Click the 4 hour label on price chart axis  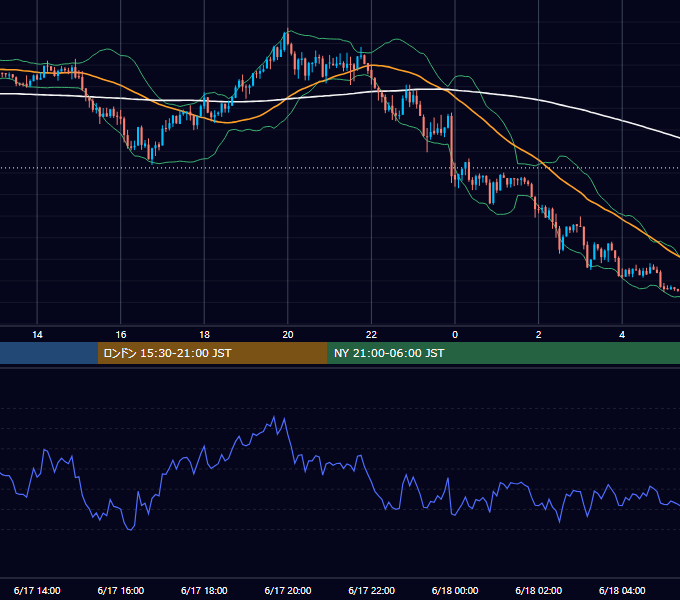pyautogui.click(x=622, y=335)
